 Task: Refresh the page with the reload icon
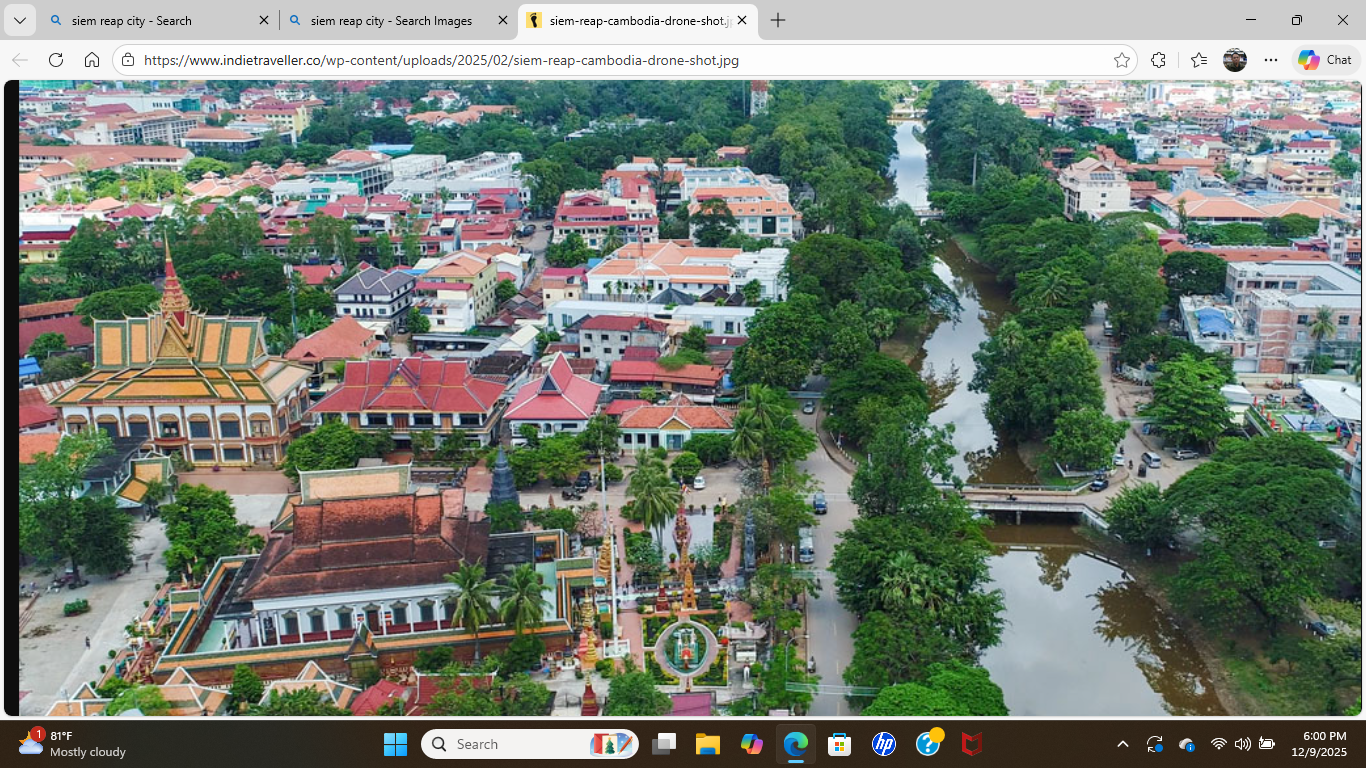tap(56, 60)
